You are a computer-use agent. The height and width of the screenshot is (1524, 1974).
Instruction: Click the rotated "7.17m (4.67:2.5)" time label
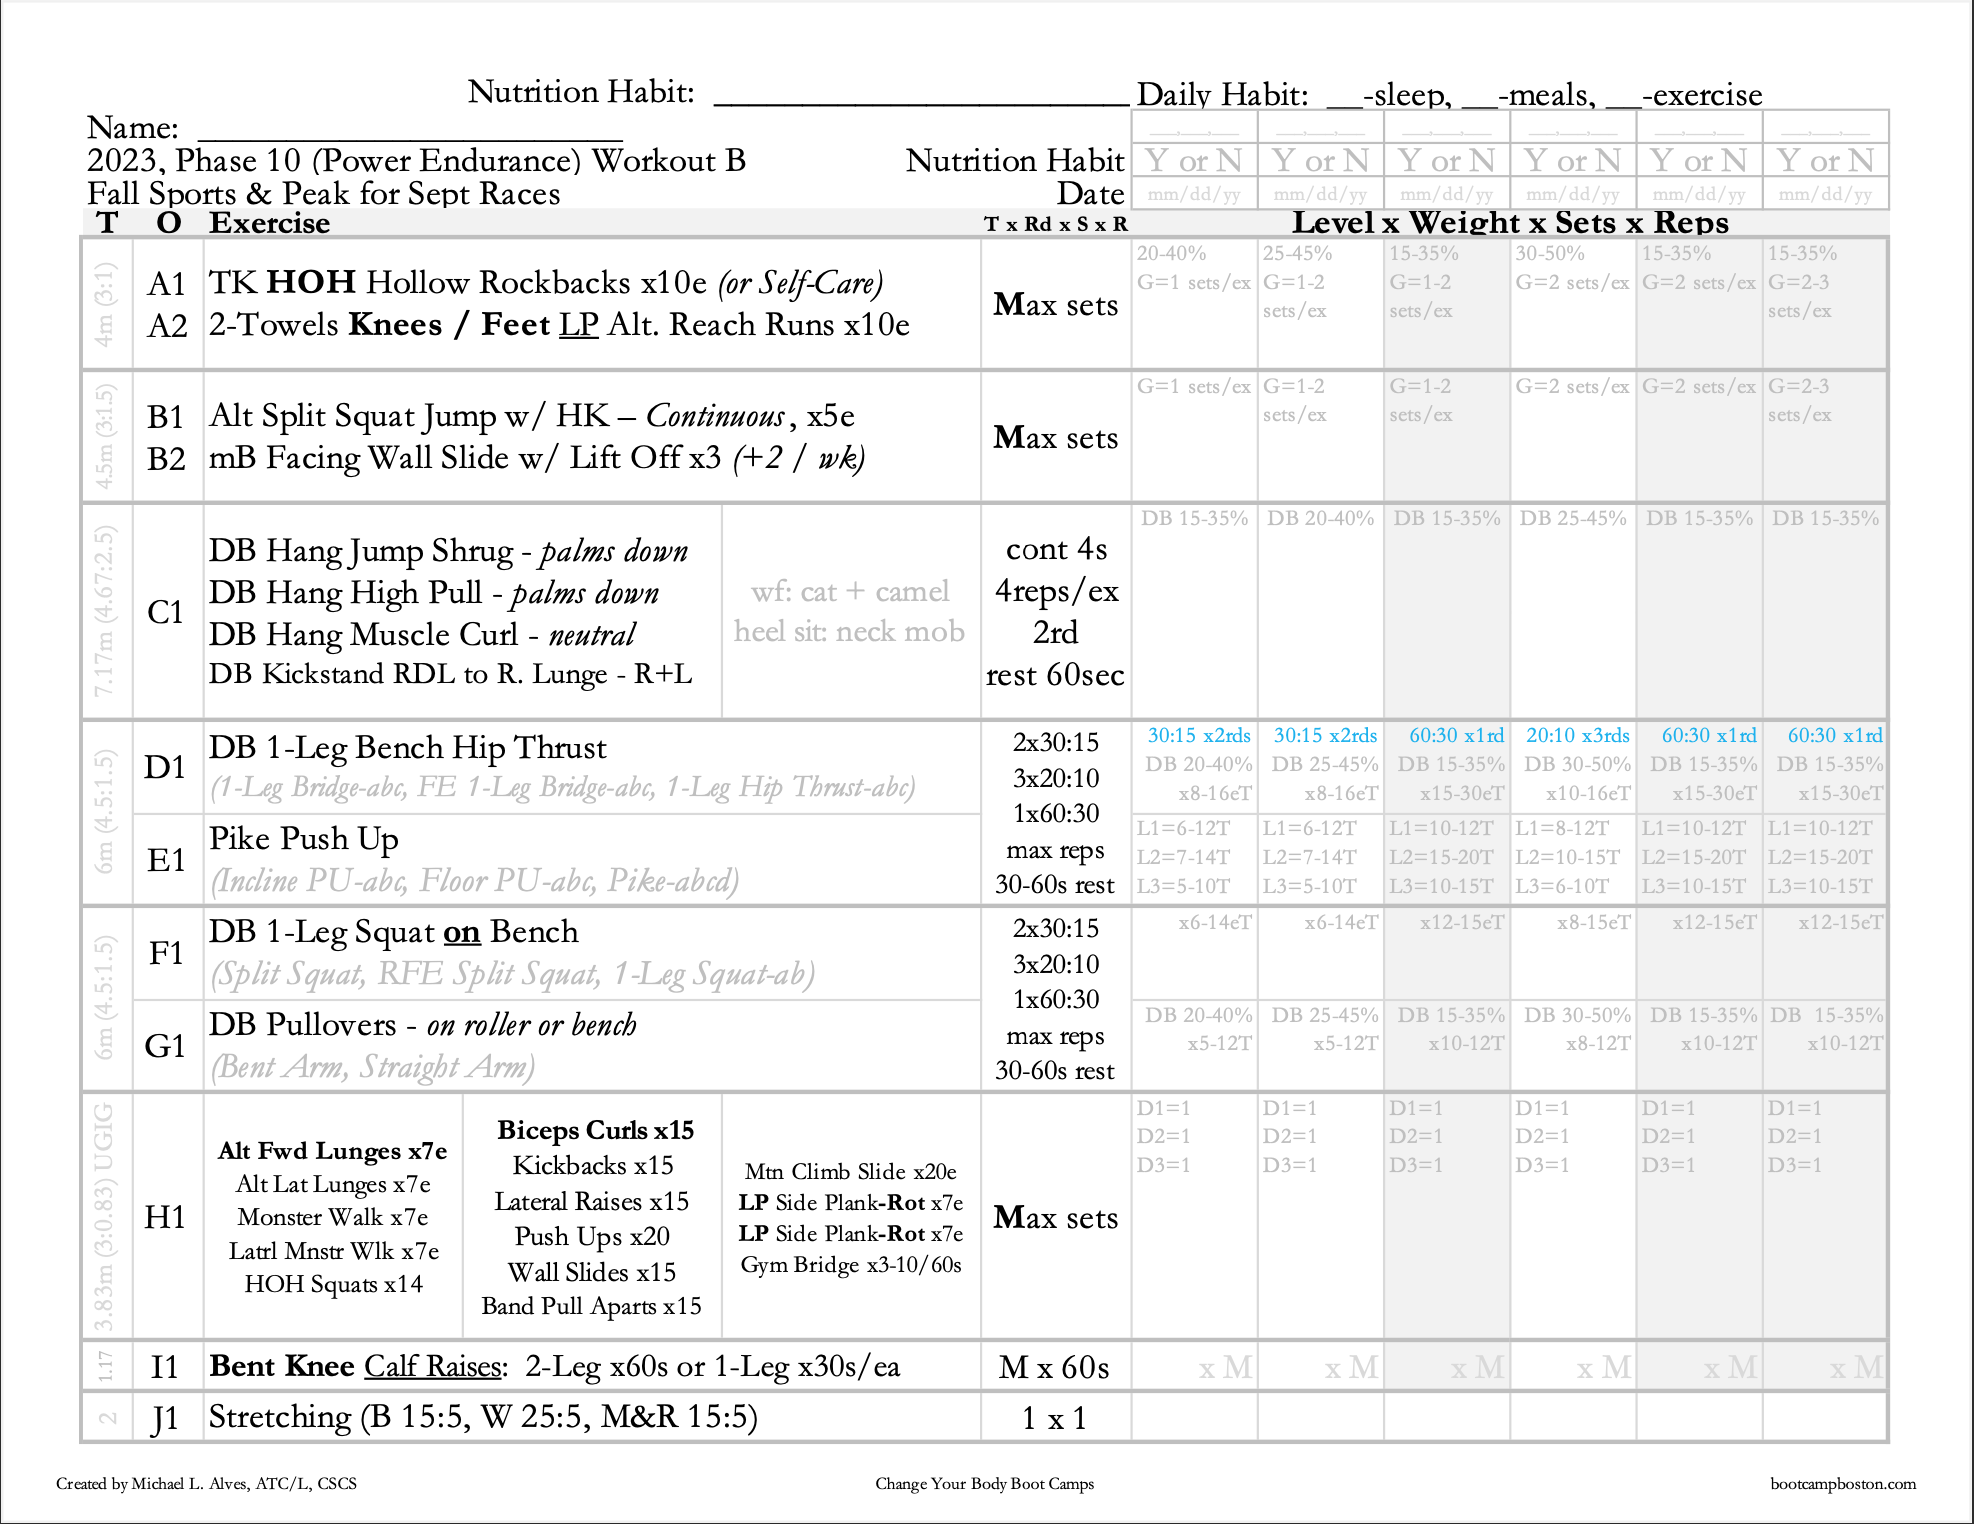[104, 612]
